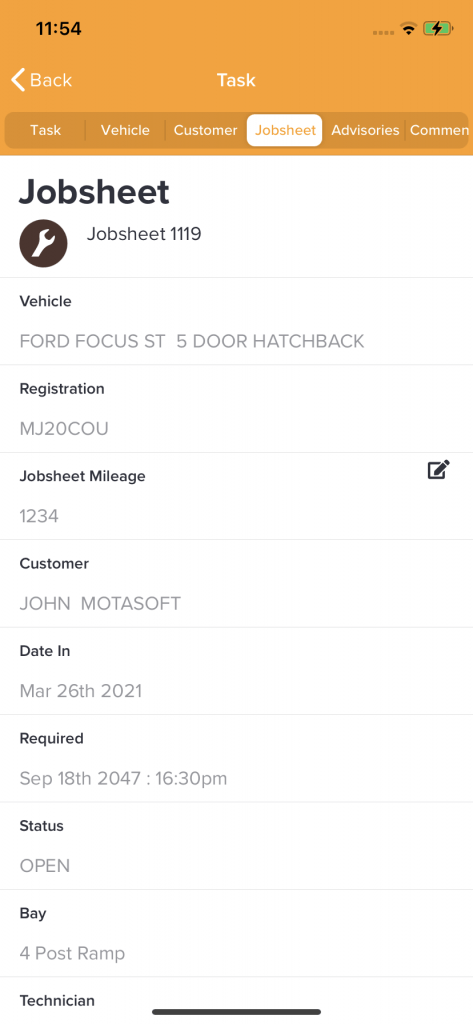The height and width of the screenshot is (1024, 473).
Task: Go back using the Back button
Action: [x=42, y=80]
